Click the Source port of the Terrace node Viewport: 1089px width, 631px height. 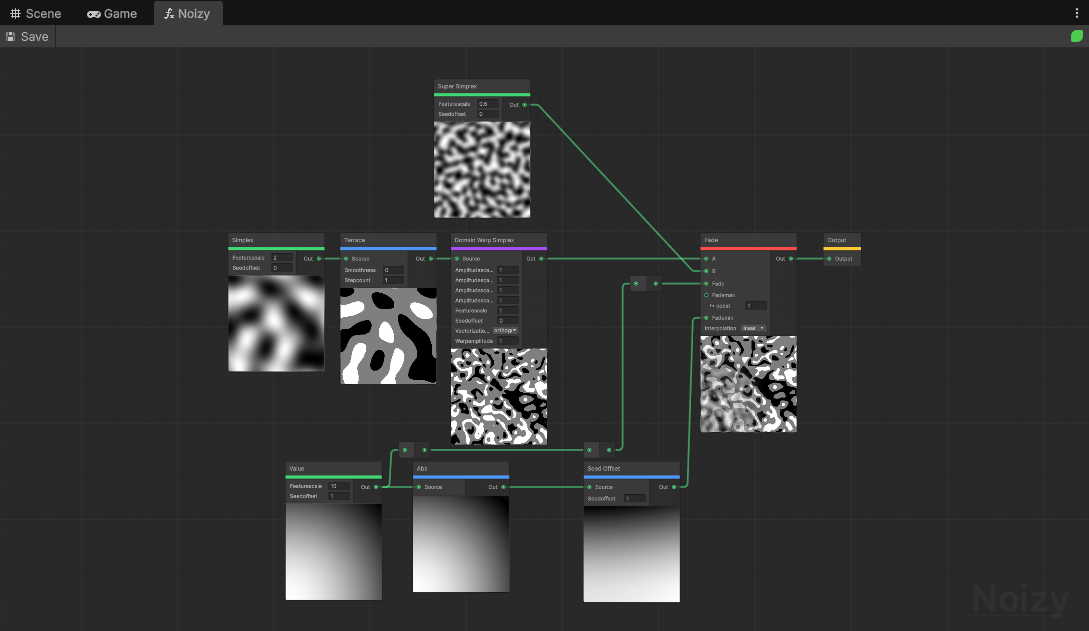[346, 258]
